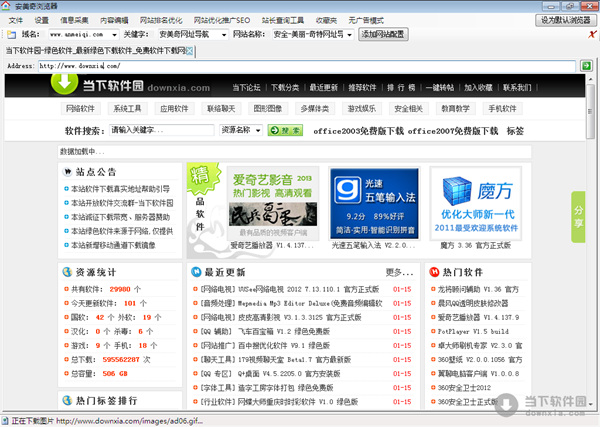This screenshot has height=427, width=600.
Task: Click the green 分享 side tab
Action: pyautogui.click(x=578, y=217)
